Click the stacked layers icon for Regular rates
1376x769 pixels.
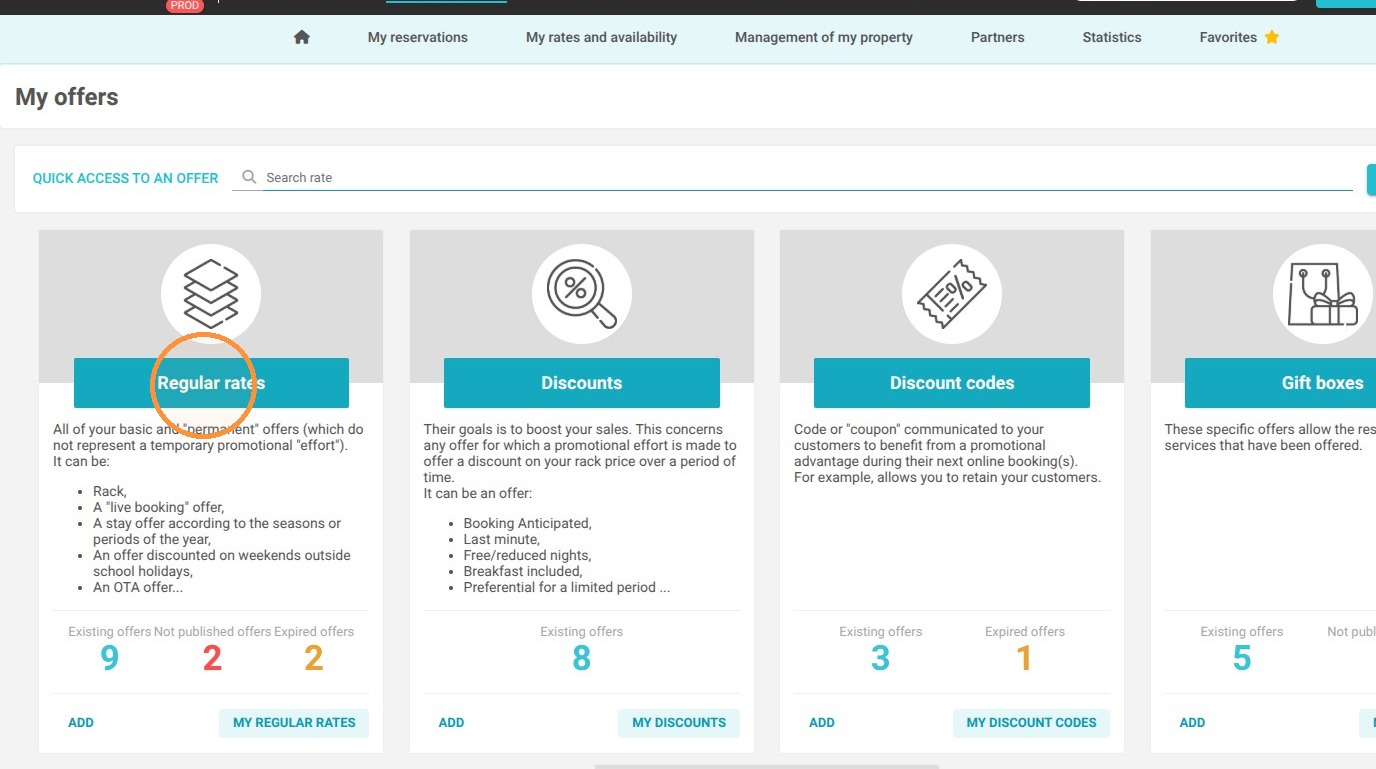coord(211,294)
